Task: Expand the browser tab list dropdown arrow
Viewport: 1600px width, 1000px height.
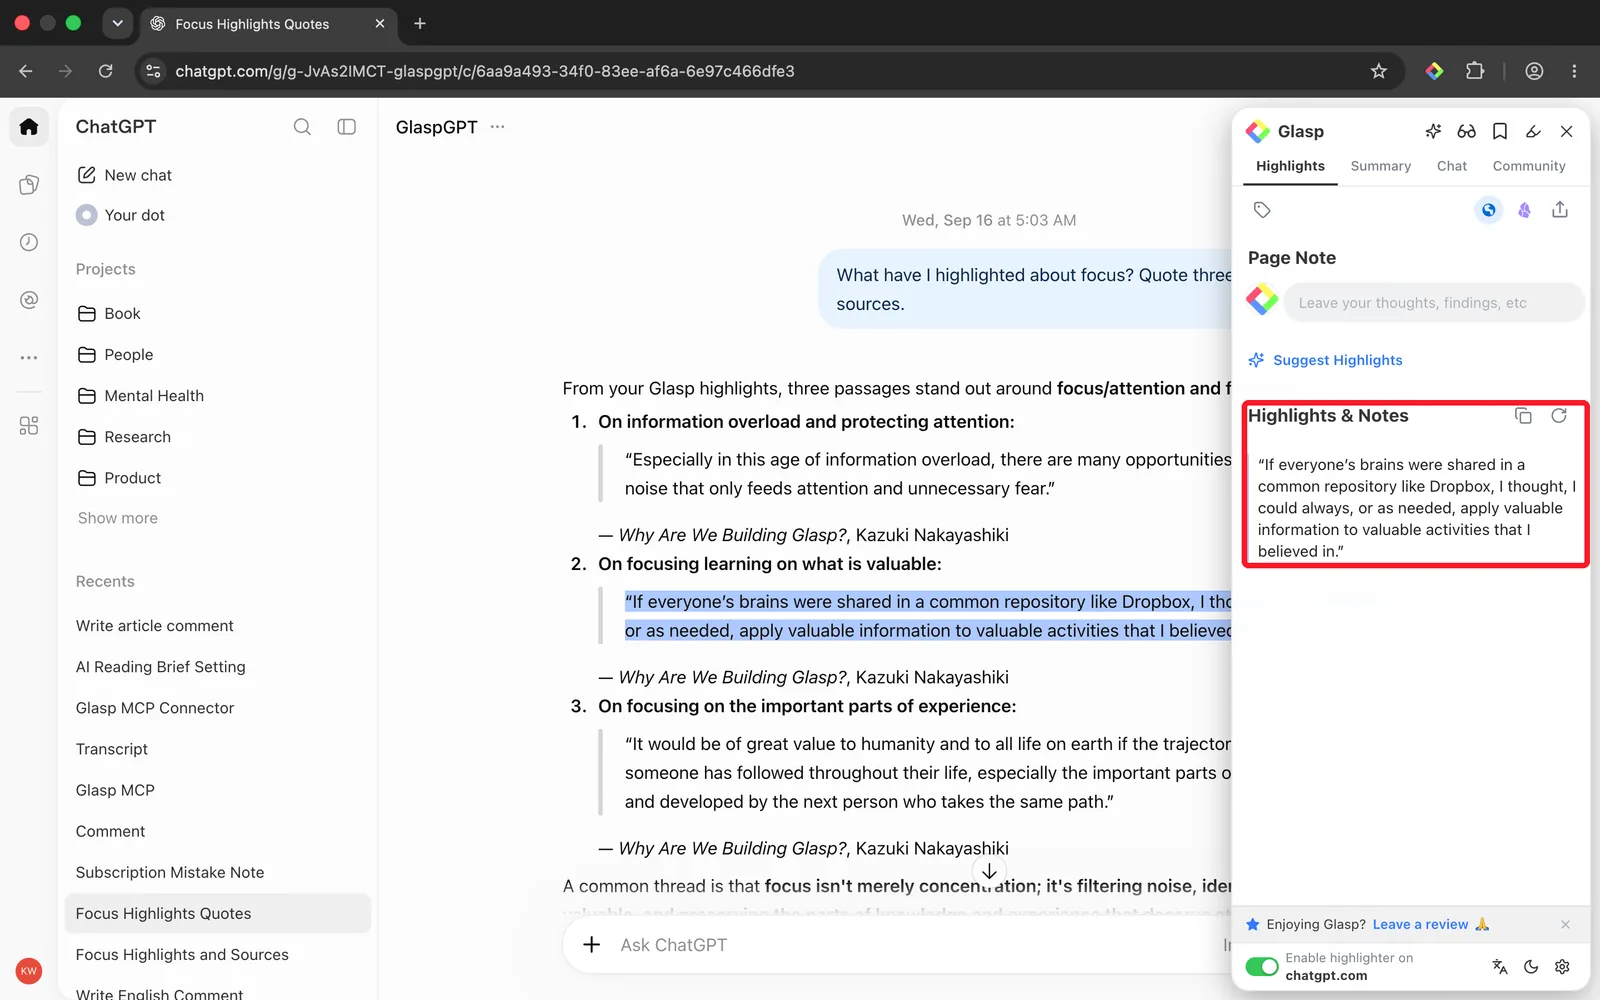Action: click(118, 23)
